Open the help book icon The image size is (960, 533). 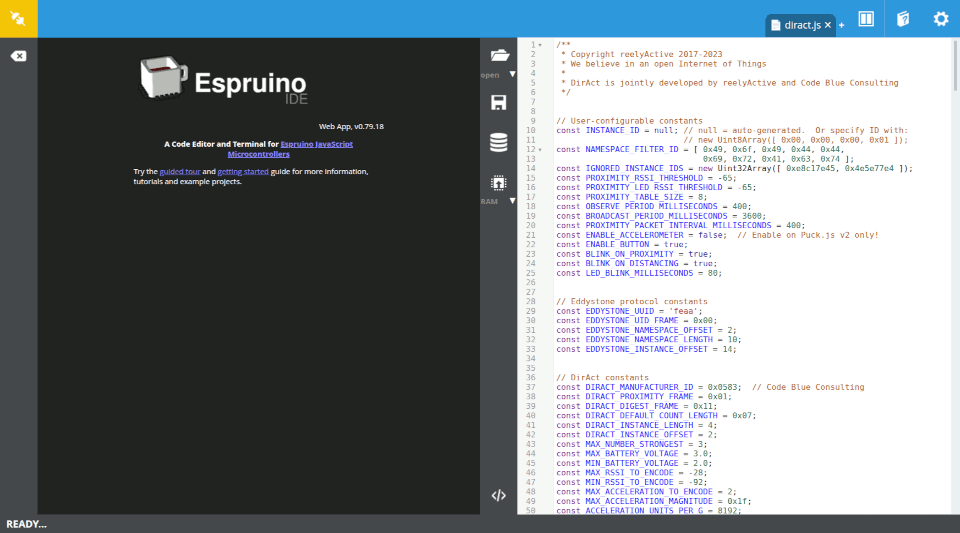point(903,19)
